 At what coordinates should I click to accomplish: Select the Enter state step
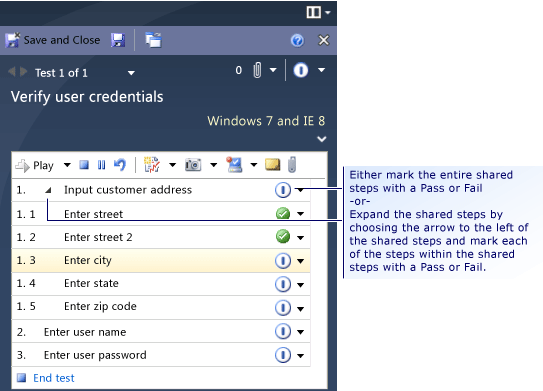(161, 284)
